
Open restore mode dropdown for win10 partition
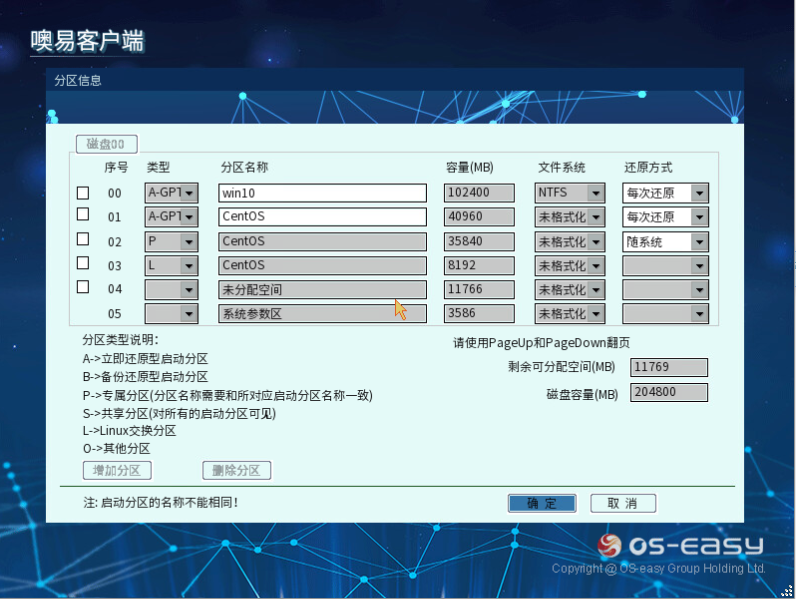[699, 193]
